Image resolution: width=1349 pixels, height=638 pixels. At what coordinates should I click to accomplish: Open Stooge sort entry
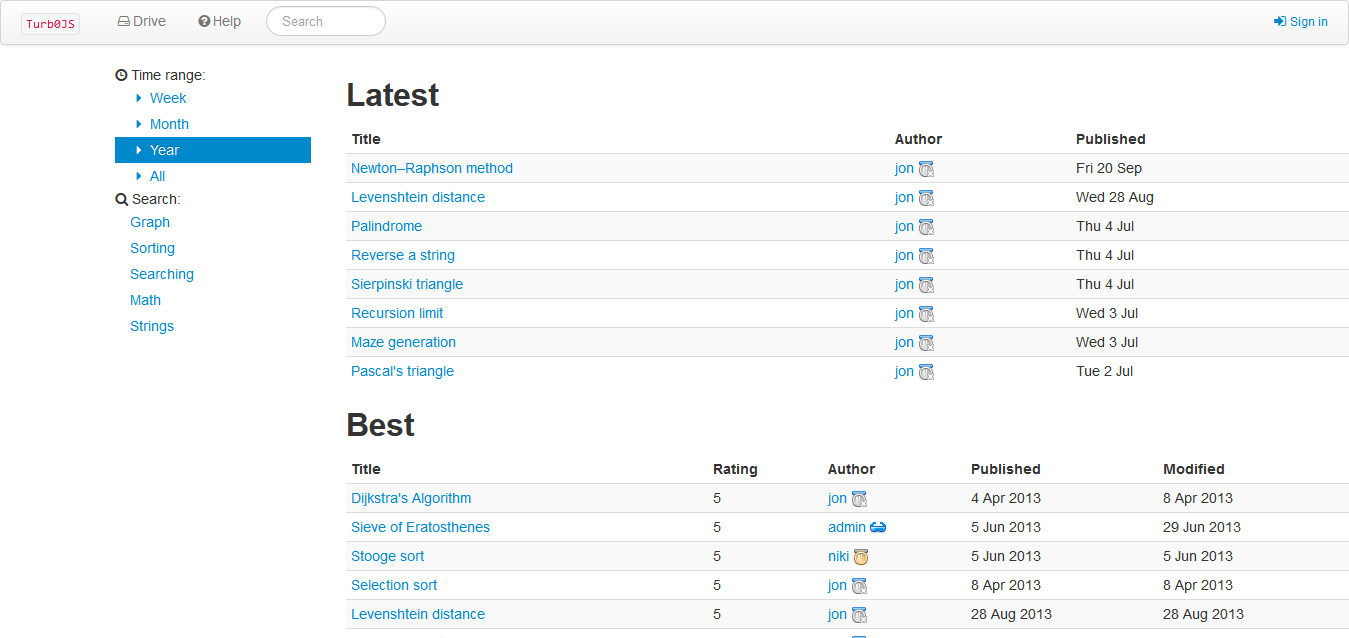click(387, 556)
